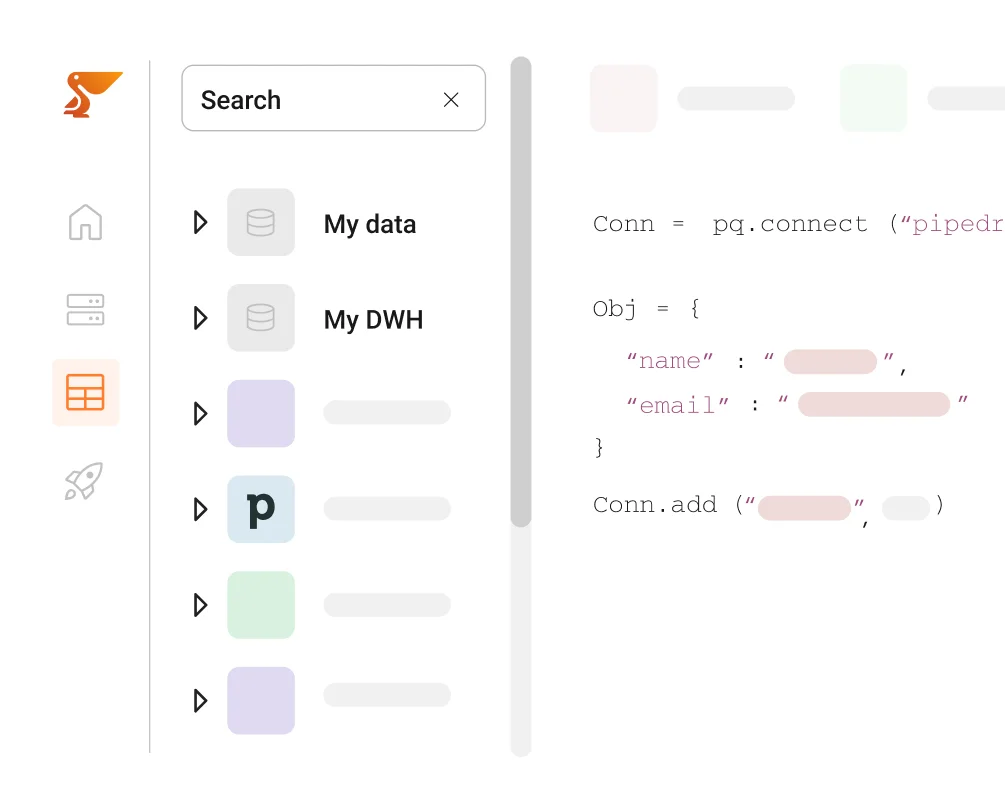The height and width of the screenshot is (802, 1005).
Task: Expand the Pipedrive connector arrow
Action: (200, 509)
